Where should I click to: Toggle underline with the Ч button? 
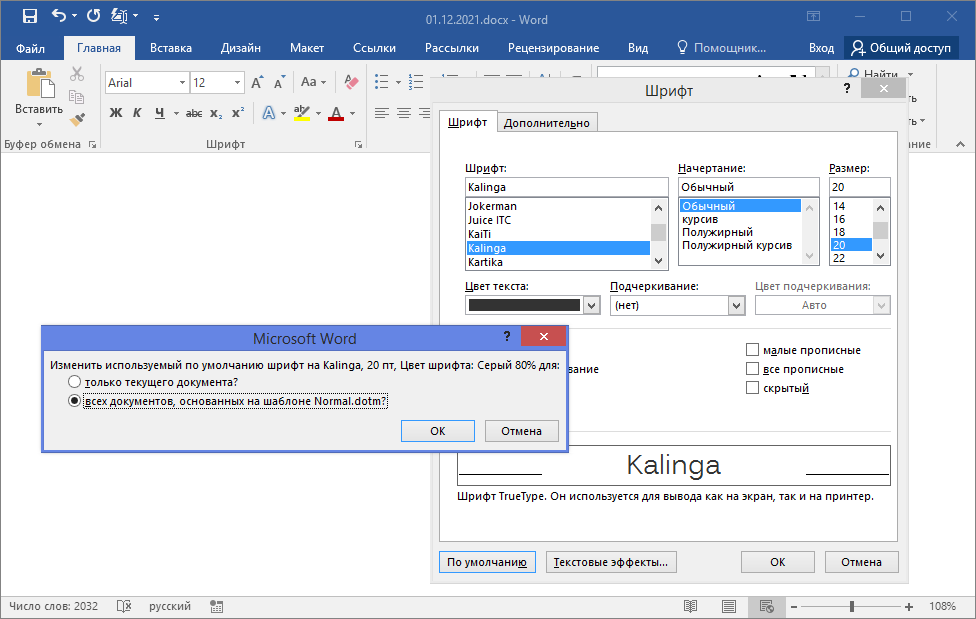[160, 113]
